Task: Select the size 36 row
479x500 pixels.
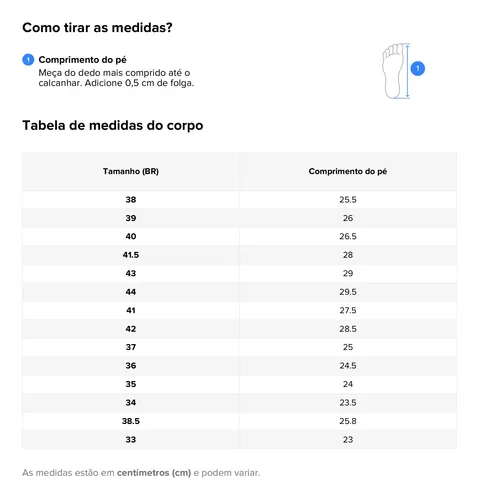Action: pos(239,366)
